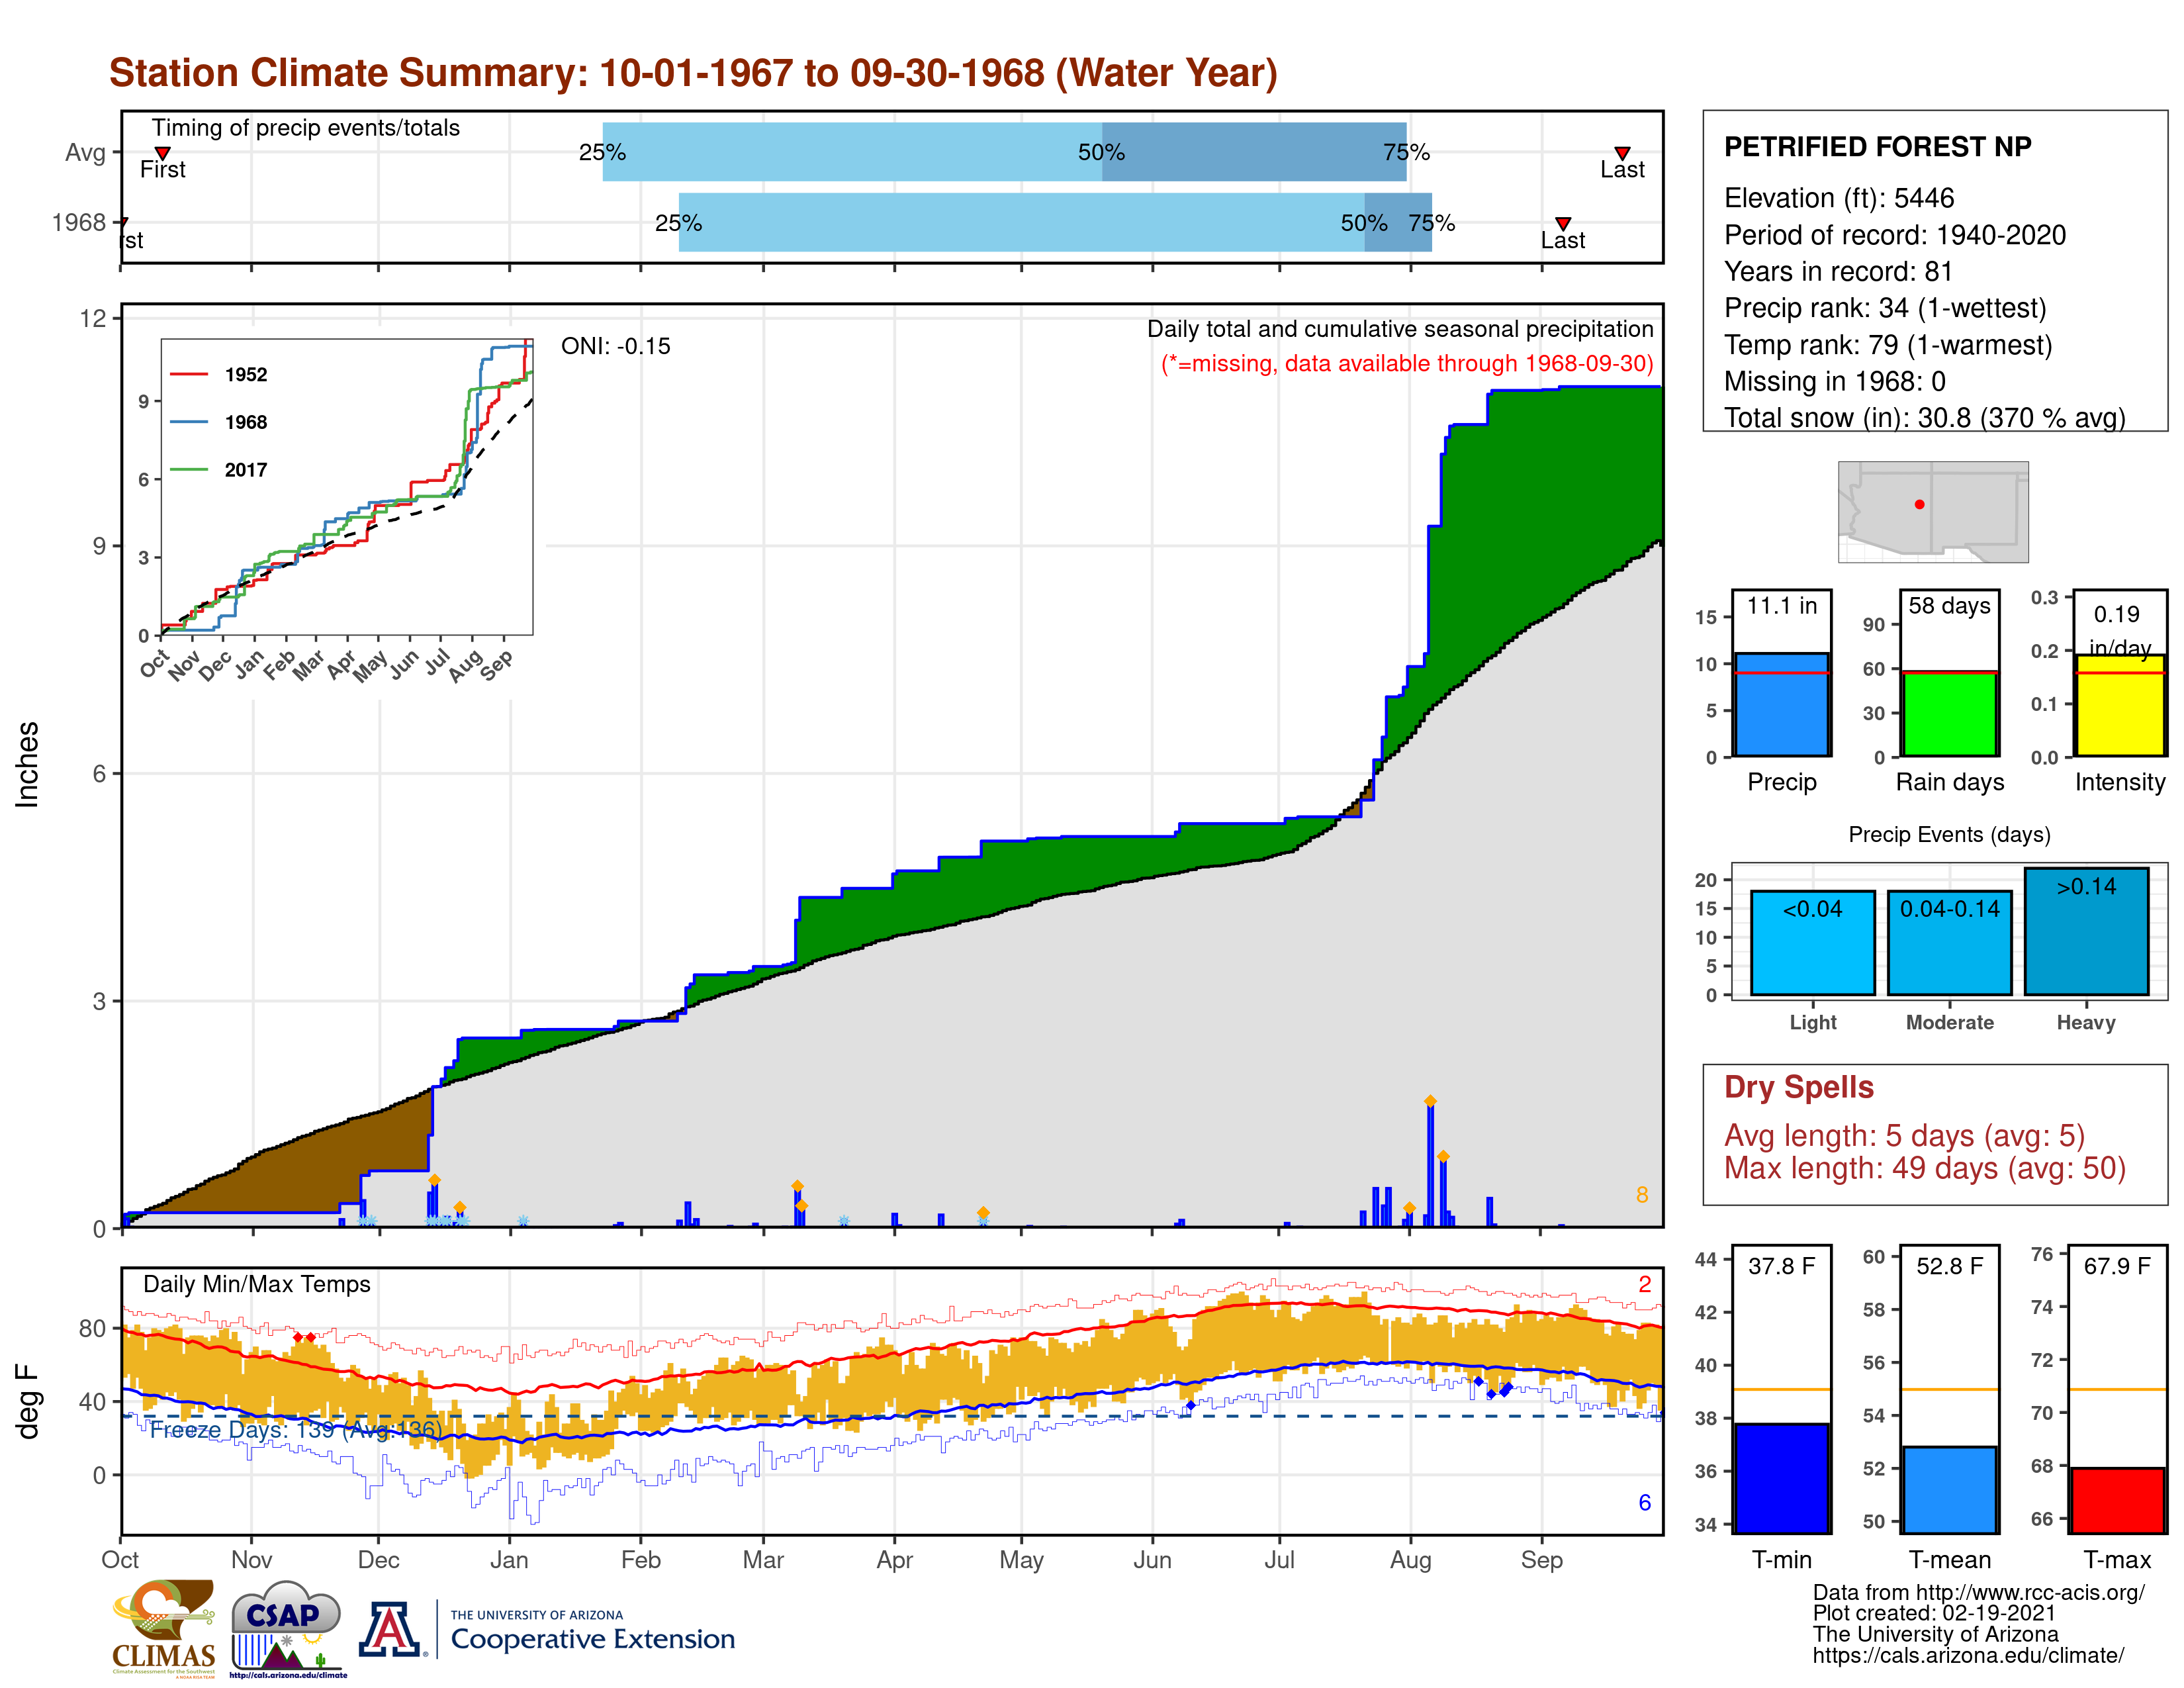
Task: Click the Avg Last red triangle marker
Action: pos(1622,153)
